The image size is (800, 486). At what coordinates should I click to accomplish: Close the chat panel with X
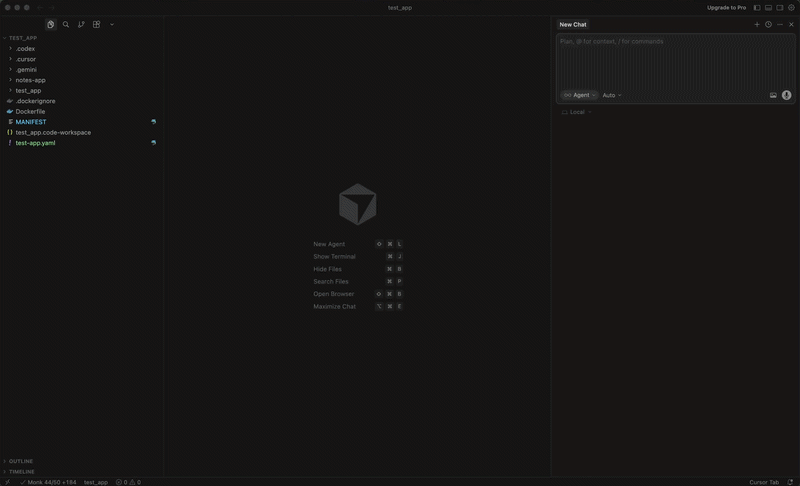coord(791,24)
